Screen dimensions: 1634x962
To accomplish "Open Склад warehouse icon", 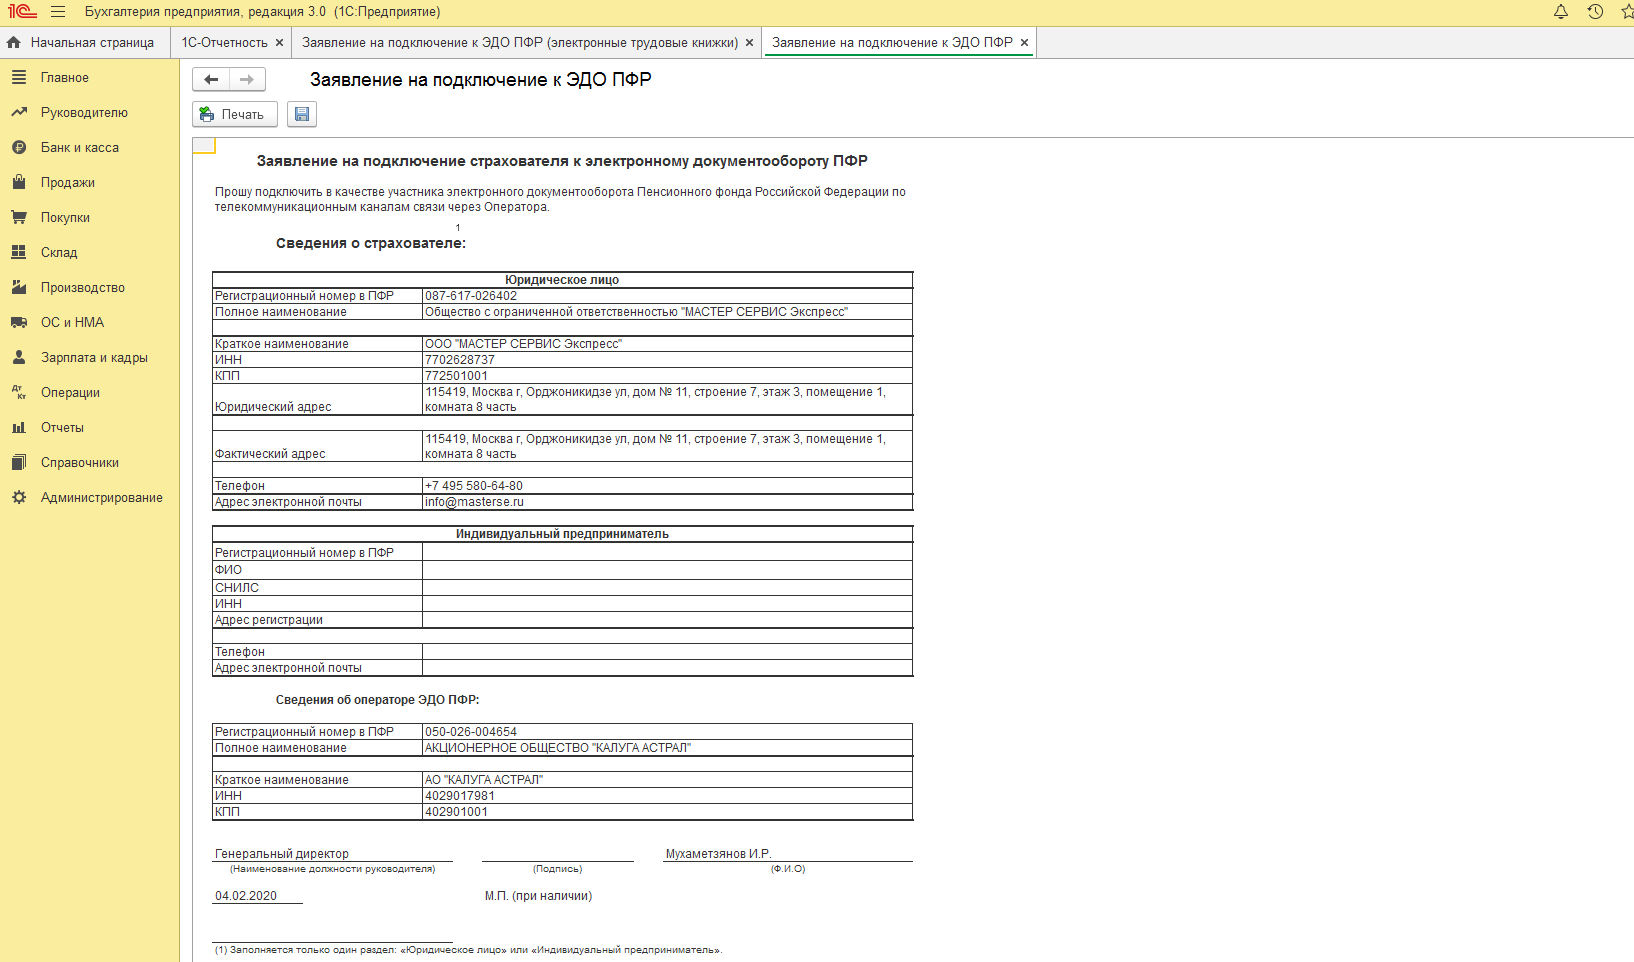I will 19,252.
